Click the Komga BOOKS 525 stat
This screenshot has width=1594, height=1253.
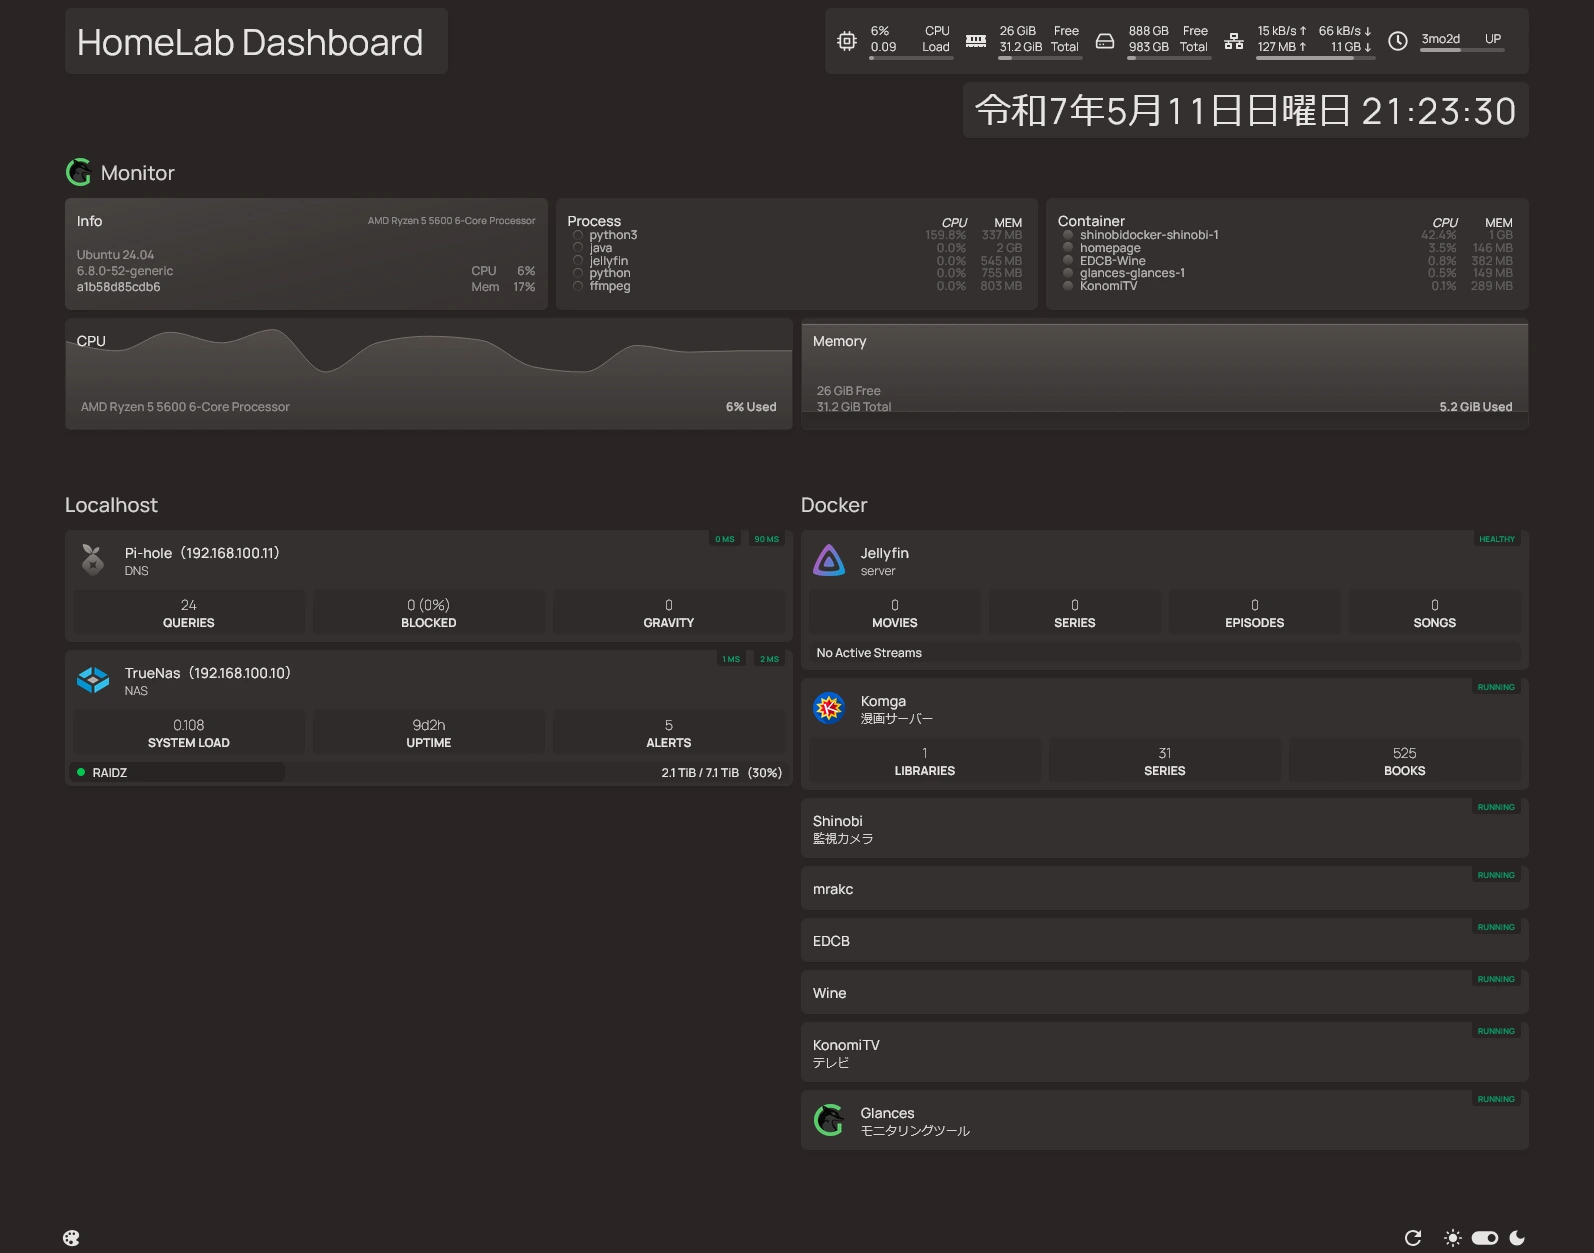click(x=1405, y=761)
